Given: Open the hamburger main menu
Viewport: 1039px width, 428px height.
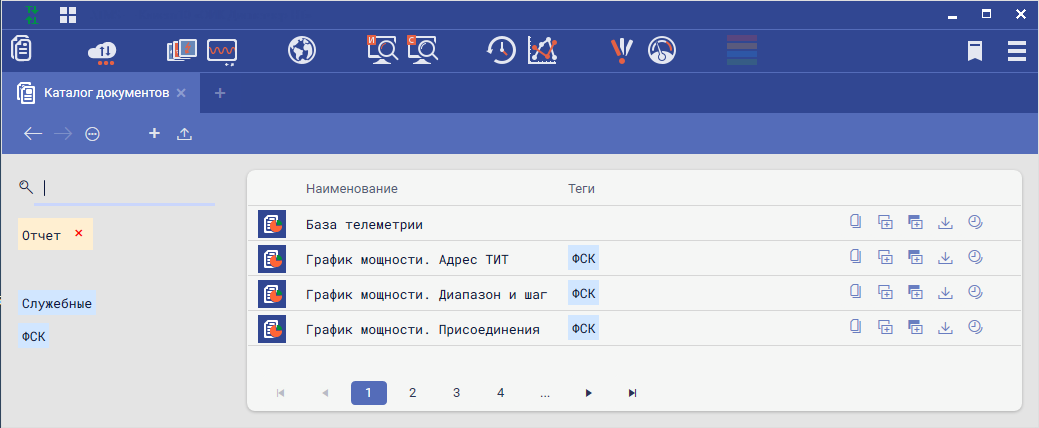Looking at the screenshot, I should coord(1018,51).
